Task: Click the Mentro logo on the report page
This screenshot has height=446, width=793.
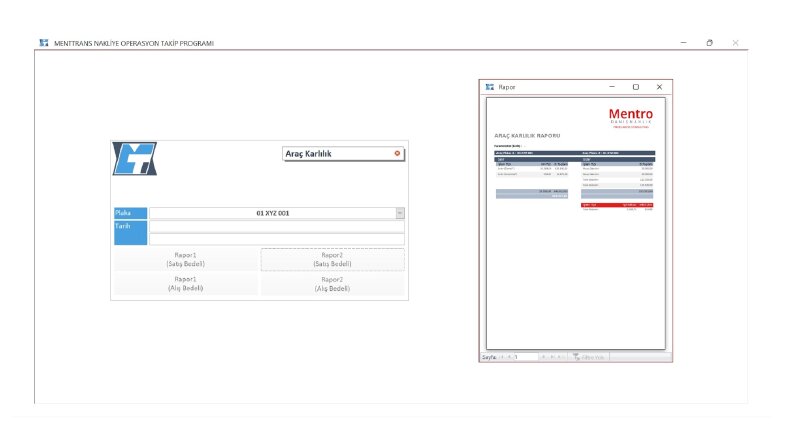Action: click(x=631, y=118)
